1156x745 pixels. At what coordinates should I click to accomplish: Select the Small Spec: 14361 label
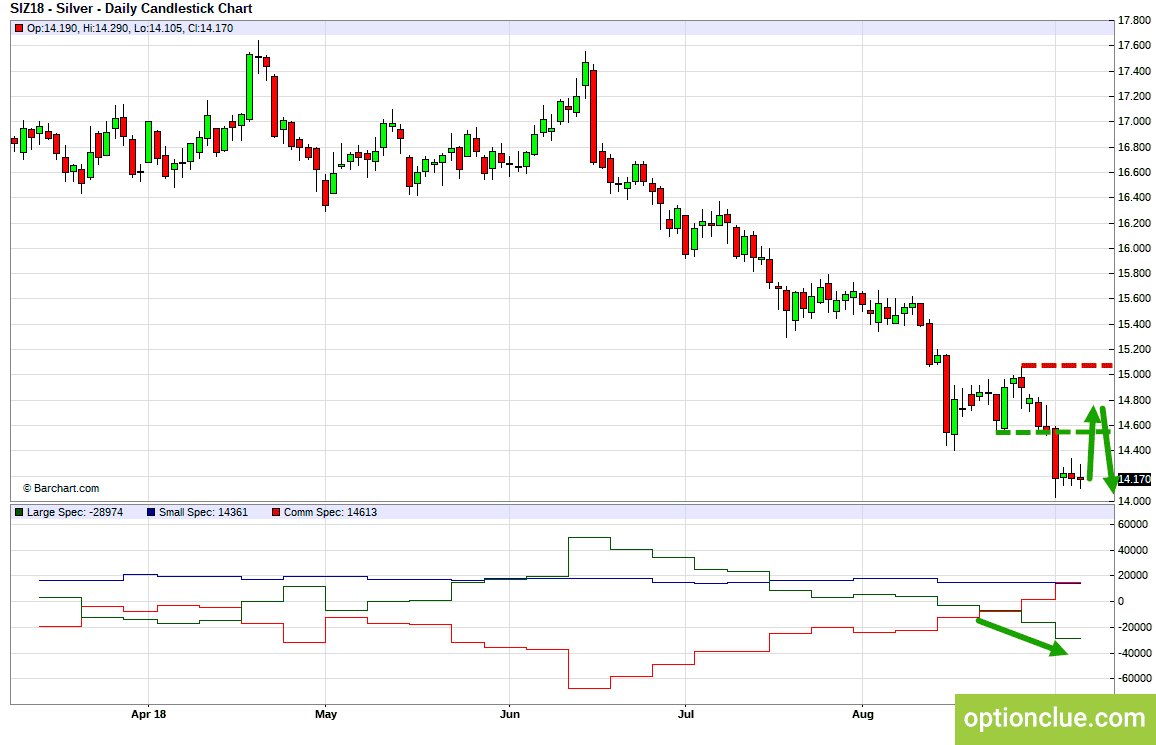tap(203, 512)
